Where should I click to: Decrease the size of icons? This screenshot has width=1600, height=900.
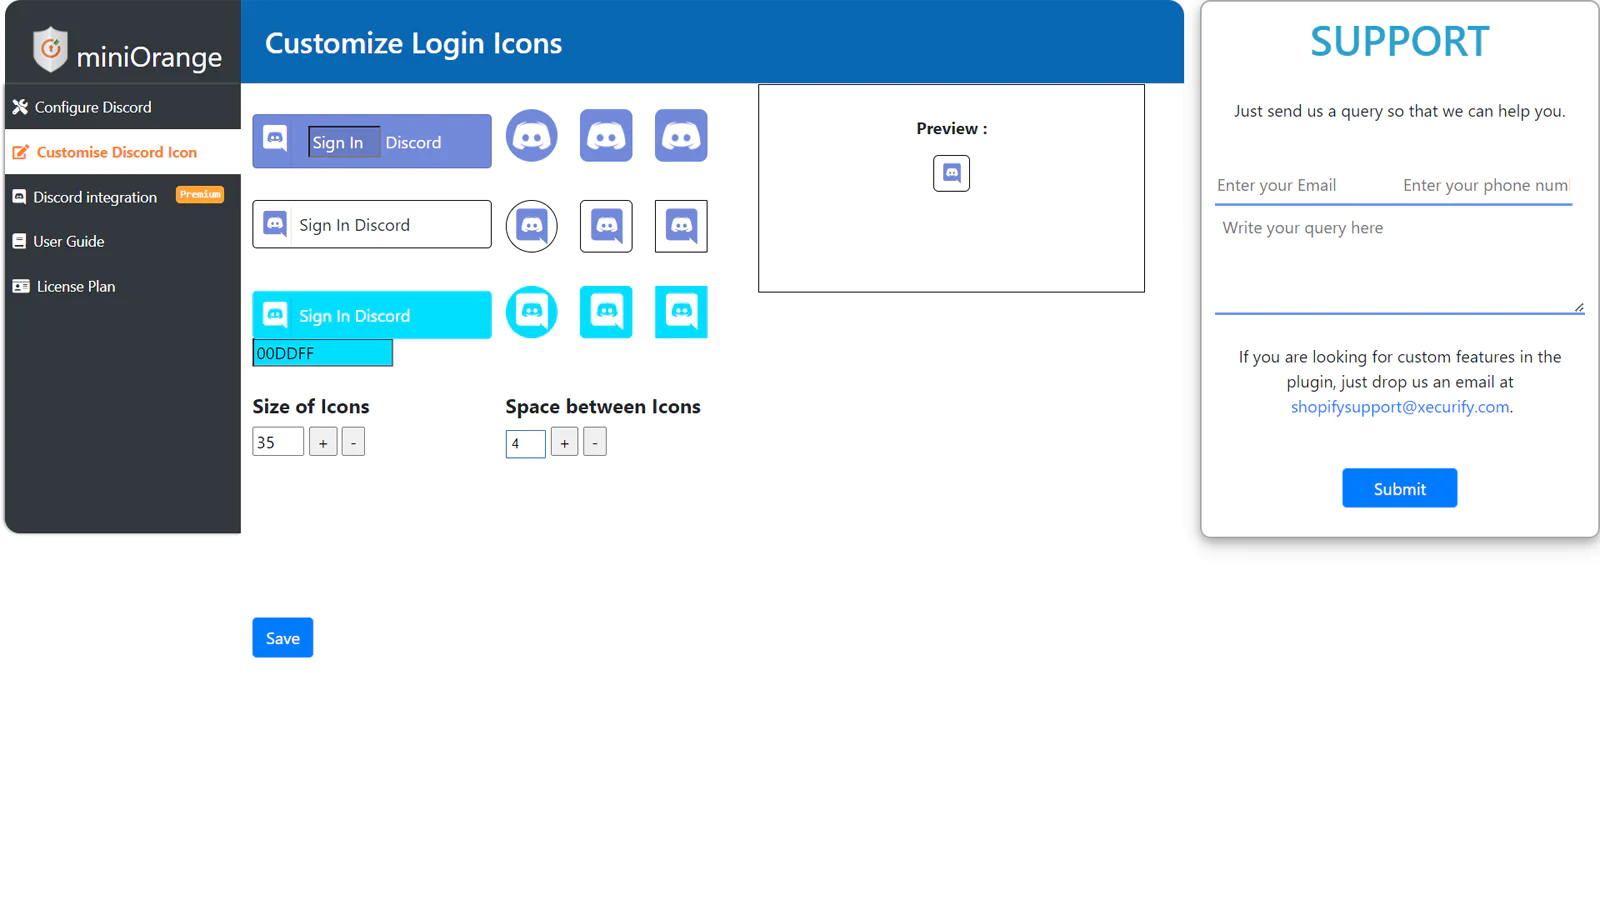tap(353, 442)
